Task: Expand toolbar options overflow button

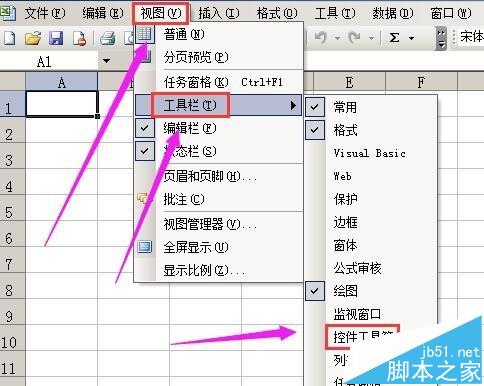Action: (441, 38)
